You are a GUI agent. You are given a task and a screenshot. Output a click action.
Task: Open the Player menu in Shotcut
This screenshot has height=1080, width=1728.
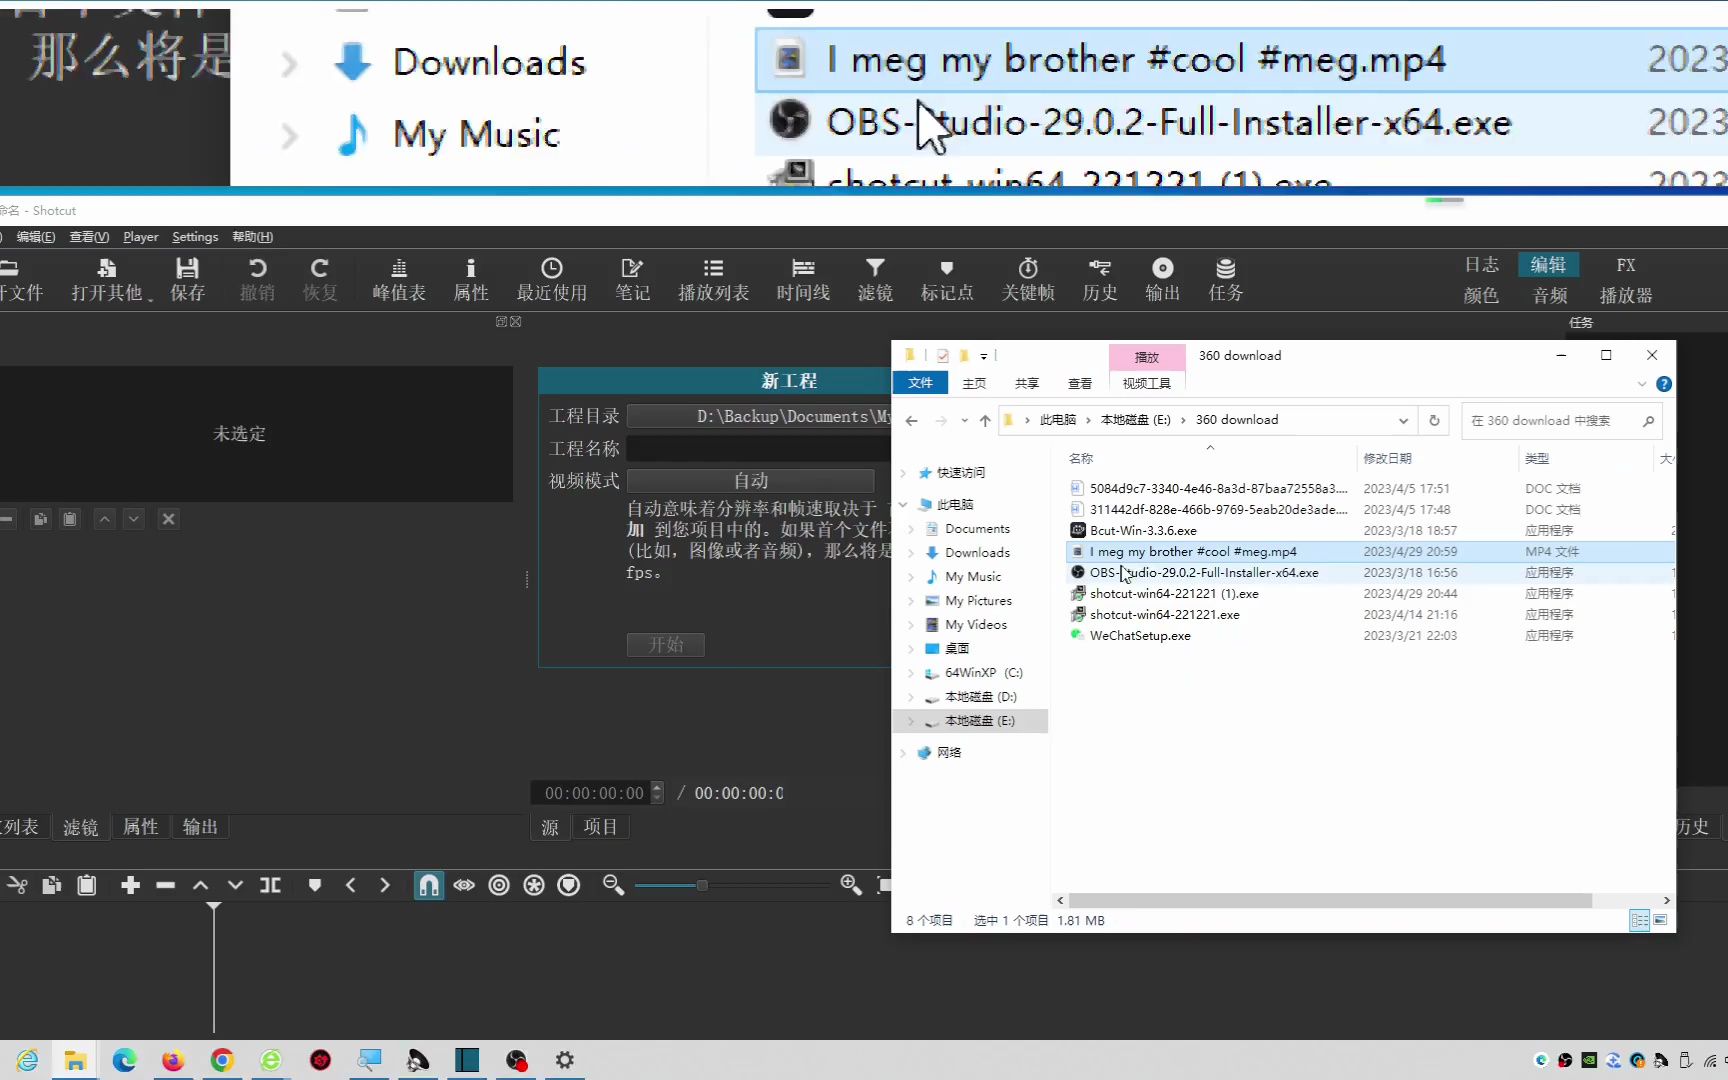140,237
